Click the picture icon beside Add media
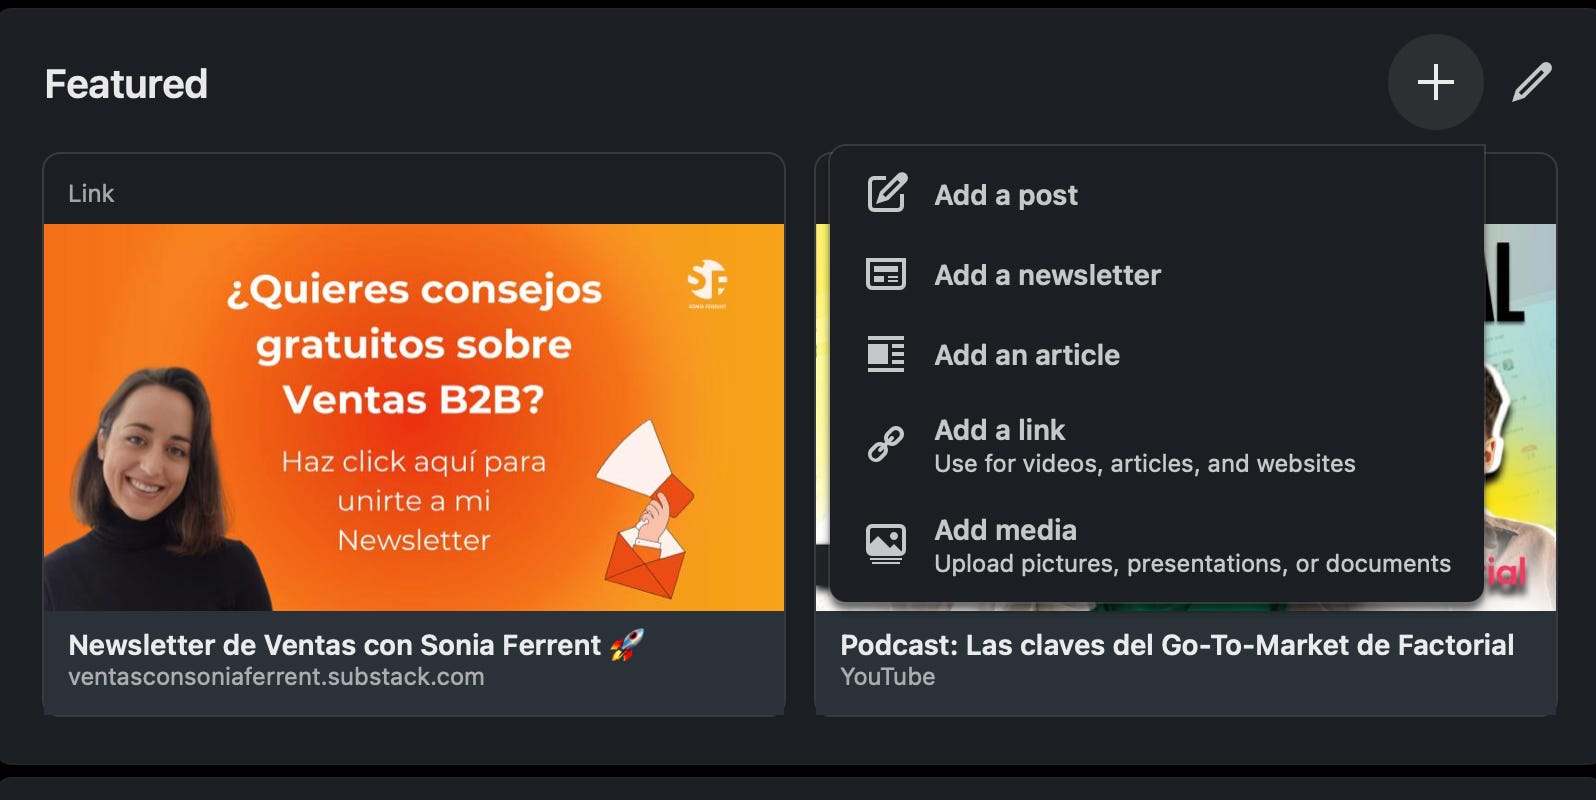The height and width of the screenshot is (800, 1596). click(886, 543)
